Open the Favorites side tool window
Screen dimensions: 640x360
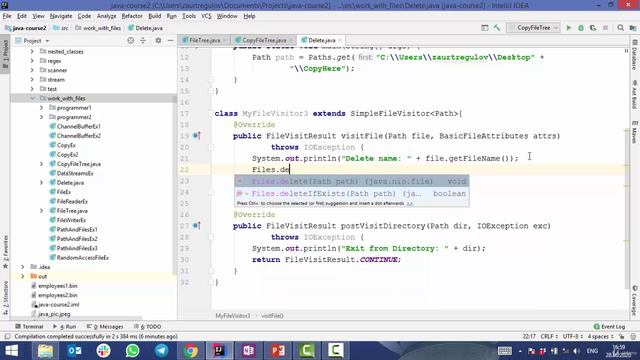pos(5,252)
